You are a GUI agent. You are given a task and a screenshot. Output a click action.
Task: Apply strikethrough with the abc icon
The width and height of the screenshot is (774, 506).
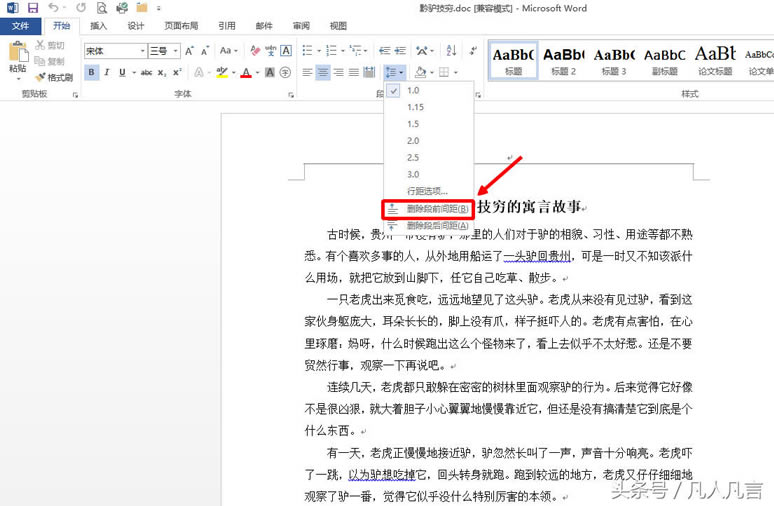(144, 72)
